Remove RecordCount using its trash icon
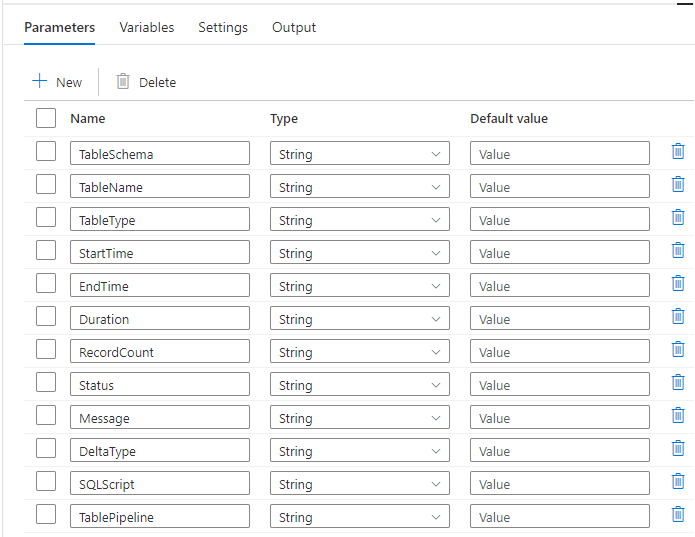The image size is (695, 537). [678, 350]
